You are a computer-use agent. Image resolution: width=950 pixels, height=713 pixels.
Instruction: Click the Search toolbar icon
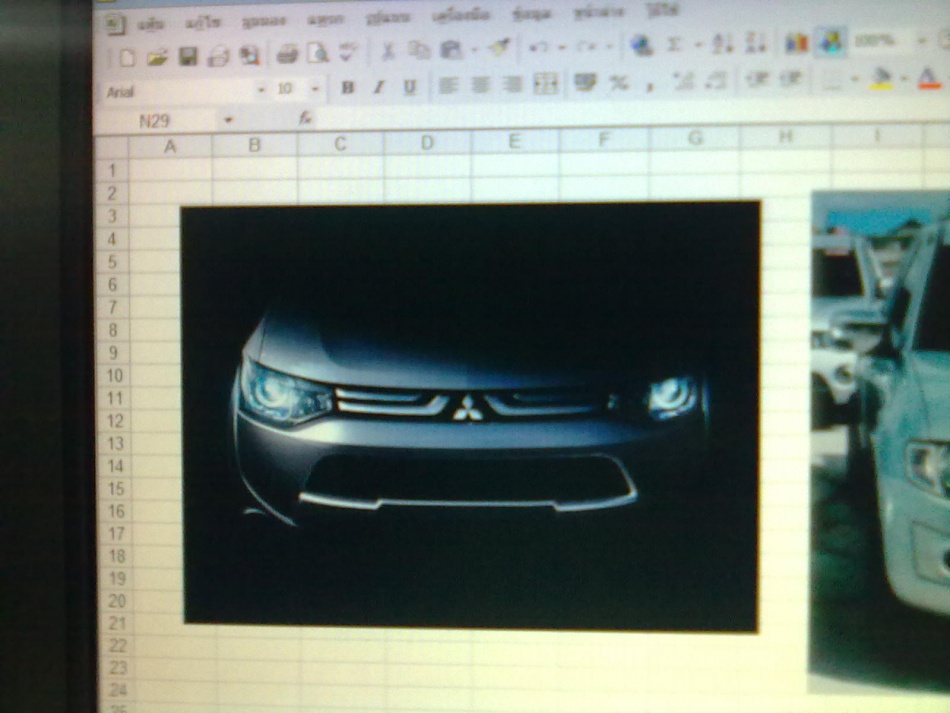point(249,56)
